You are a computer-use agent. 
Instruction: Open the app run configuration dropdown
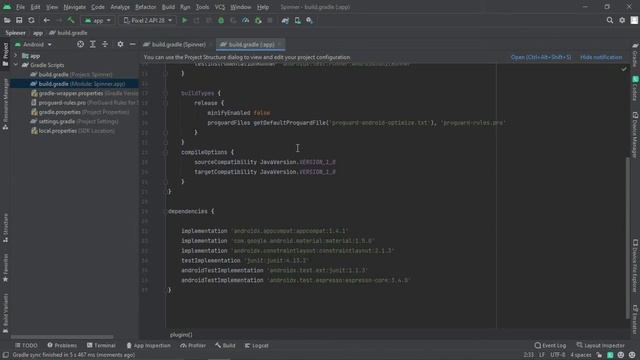click(98, 20)
